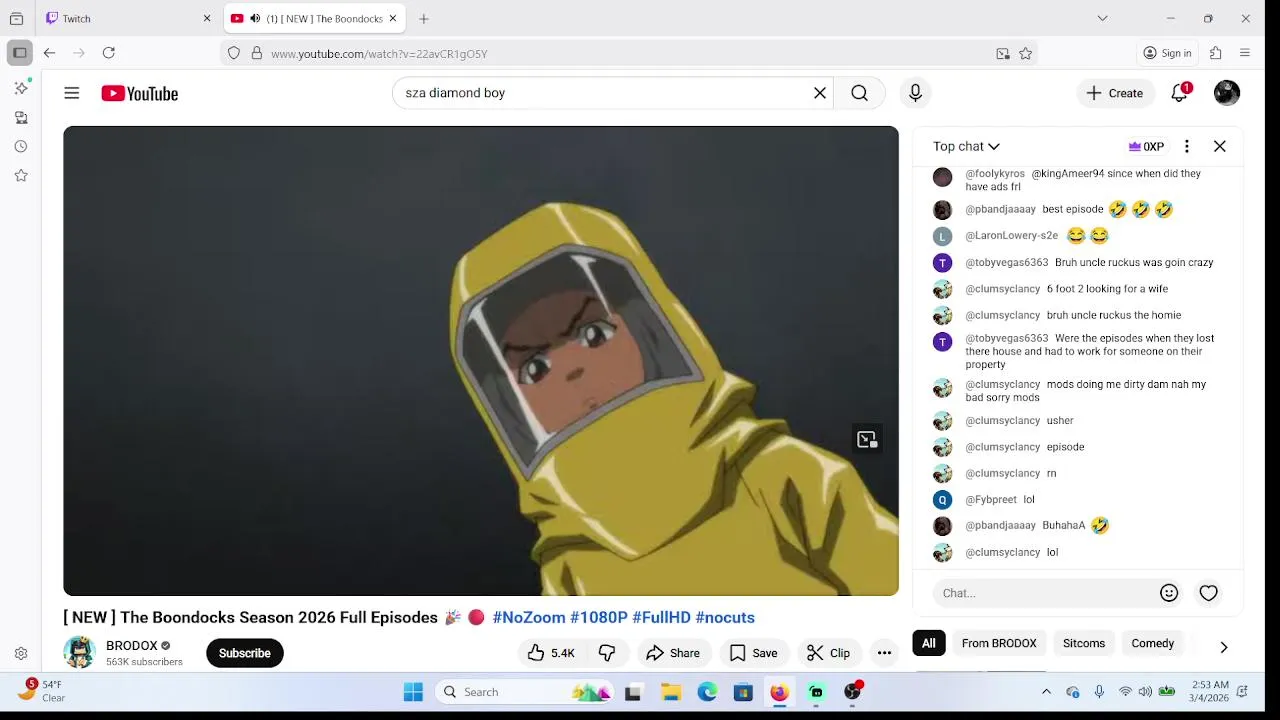Image resolution: width=1280 pixels, height=720 pixels.
Task: Click @foolykyros chat username
Action: [994, 174]
